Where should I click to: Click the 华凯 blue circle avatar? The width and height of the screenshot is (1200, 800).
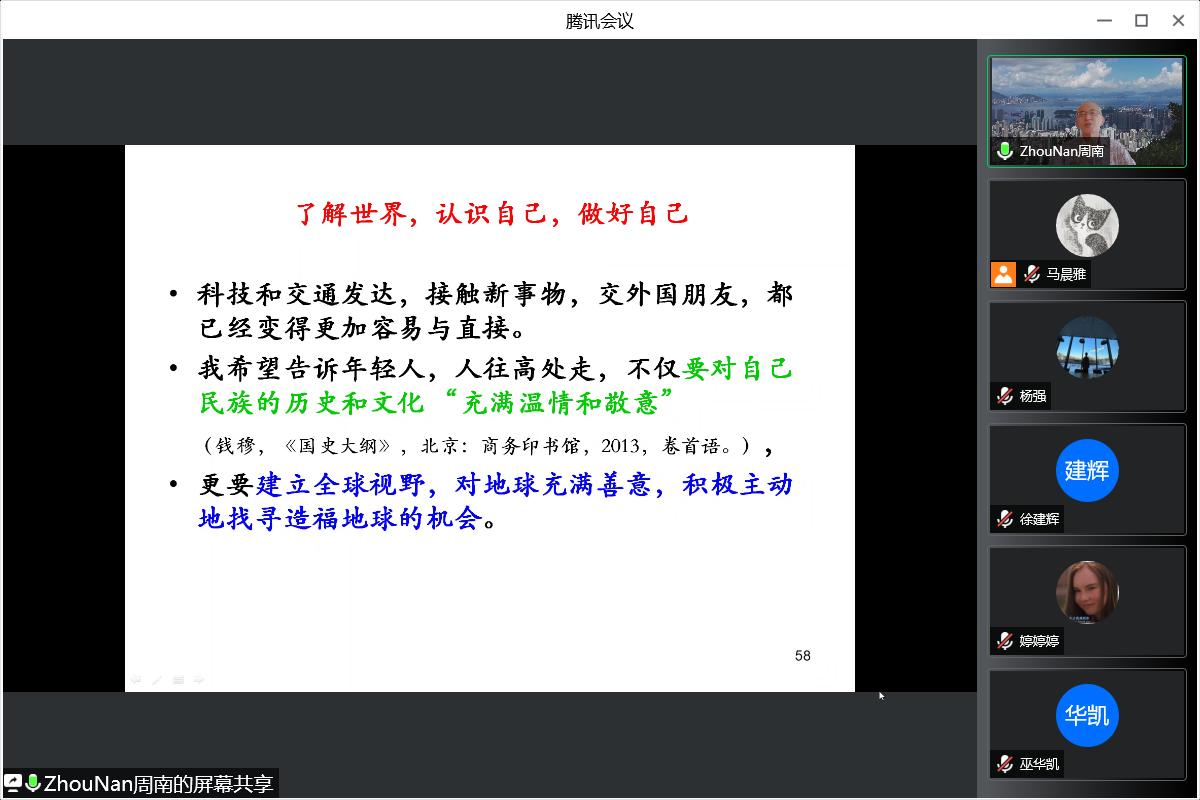tap(1087, 715)
